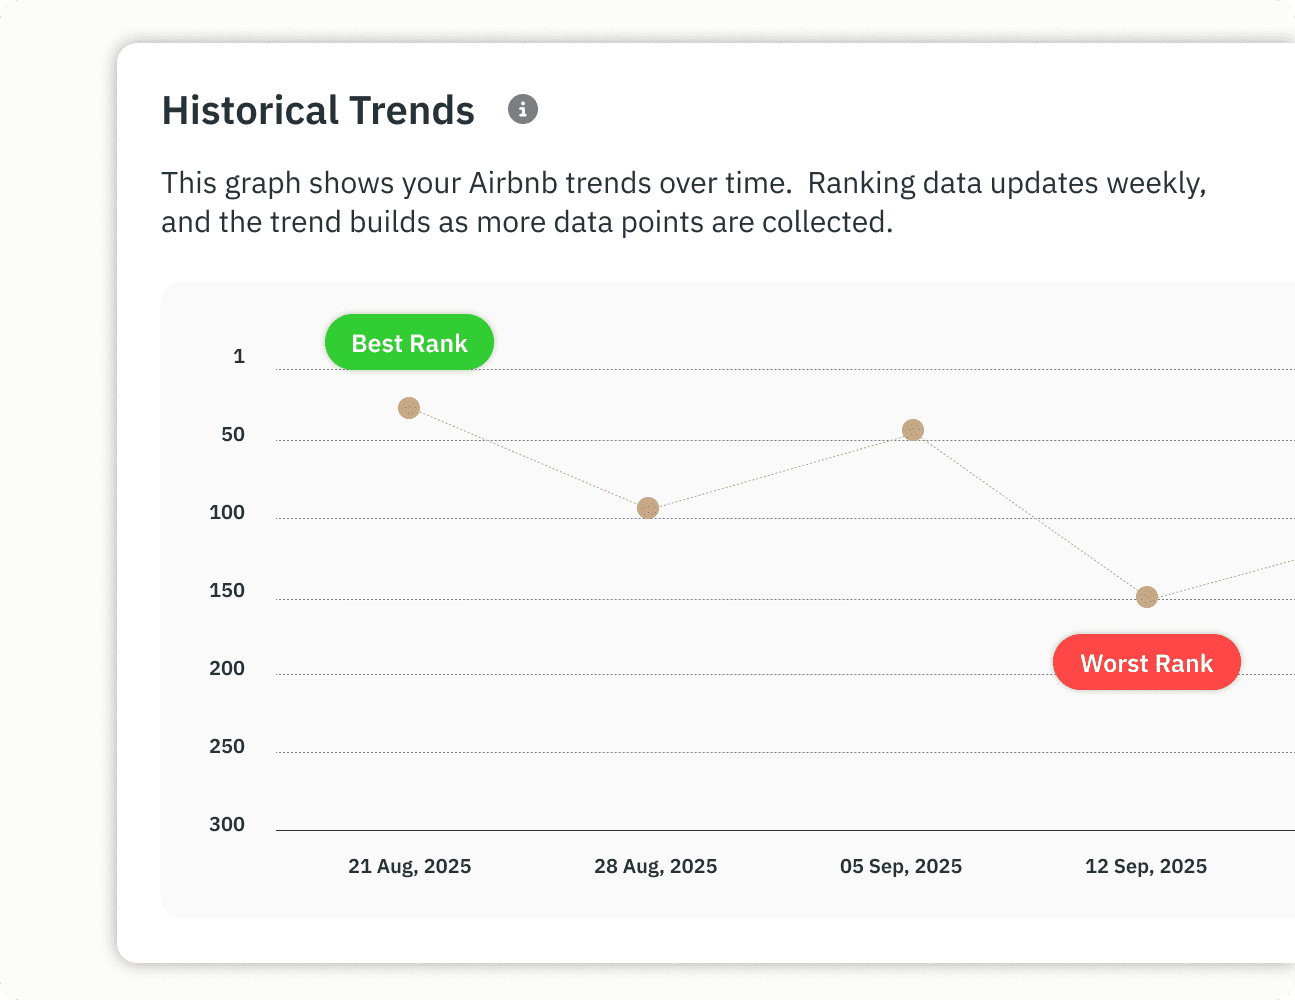Click the 21 Aug, 2025 axis label
The image size is (1295, 1000).
(409, 866)
